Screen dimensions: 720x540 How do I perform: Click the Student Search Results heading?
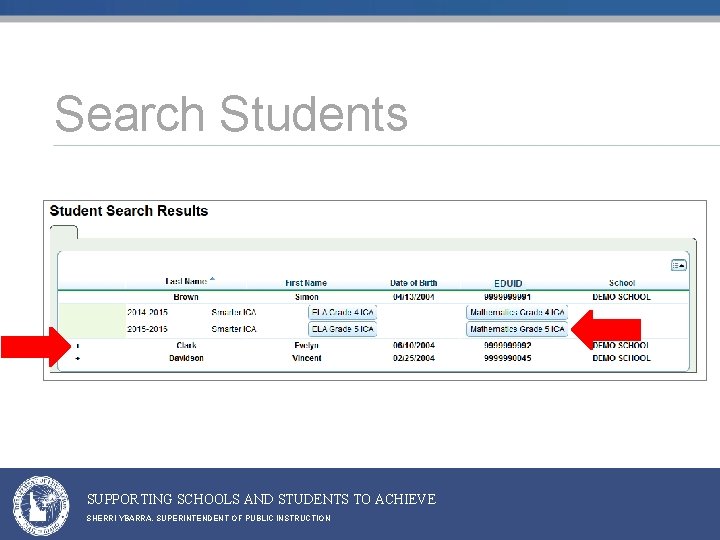coord(129,211)
